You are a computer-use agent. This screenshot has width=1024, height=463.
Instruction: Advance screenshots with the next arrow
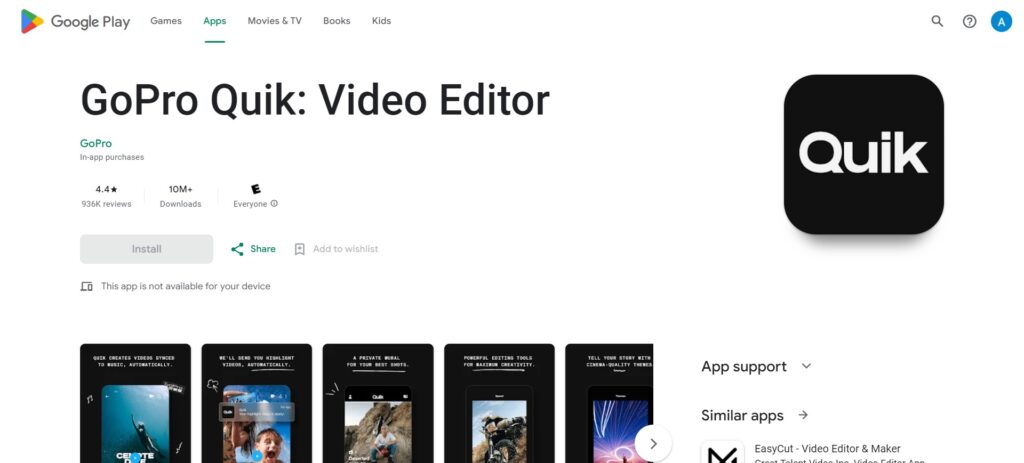tap(653, 443)
